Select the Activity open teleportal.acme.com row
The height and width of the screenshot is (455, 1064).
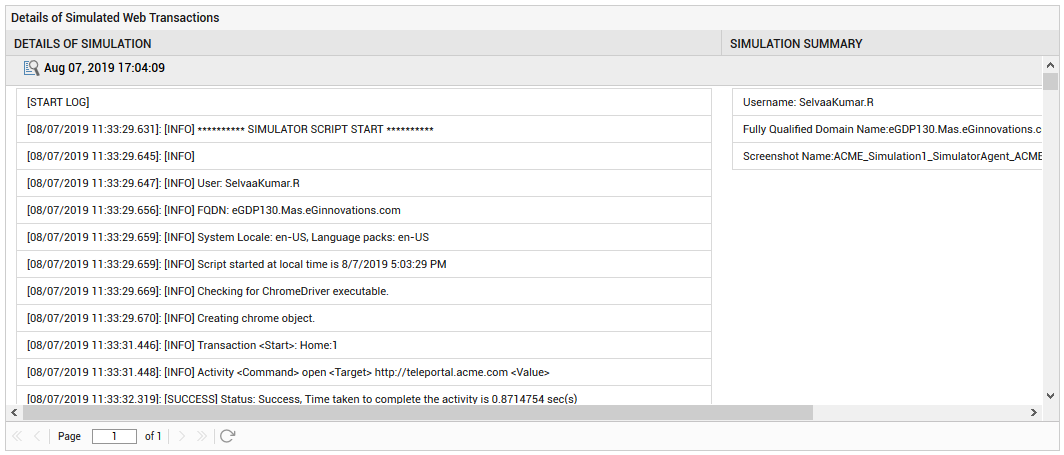pyautogui.click(x=364, y=372)
